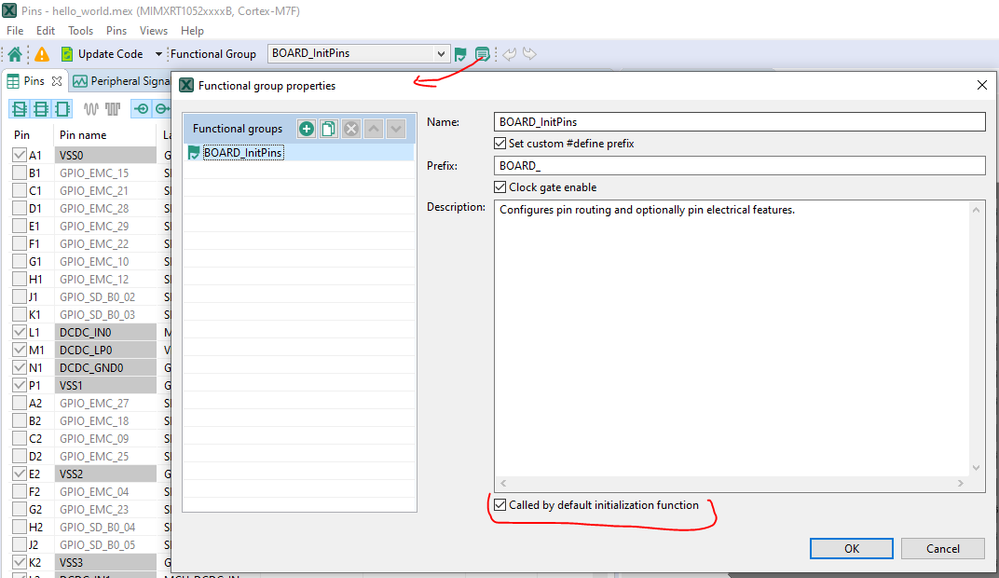Toggle checkbox for pin A1 VSS0
The width and height of the screenshot is (999, 578).
tap(19, 155)
